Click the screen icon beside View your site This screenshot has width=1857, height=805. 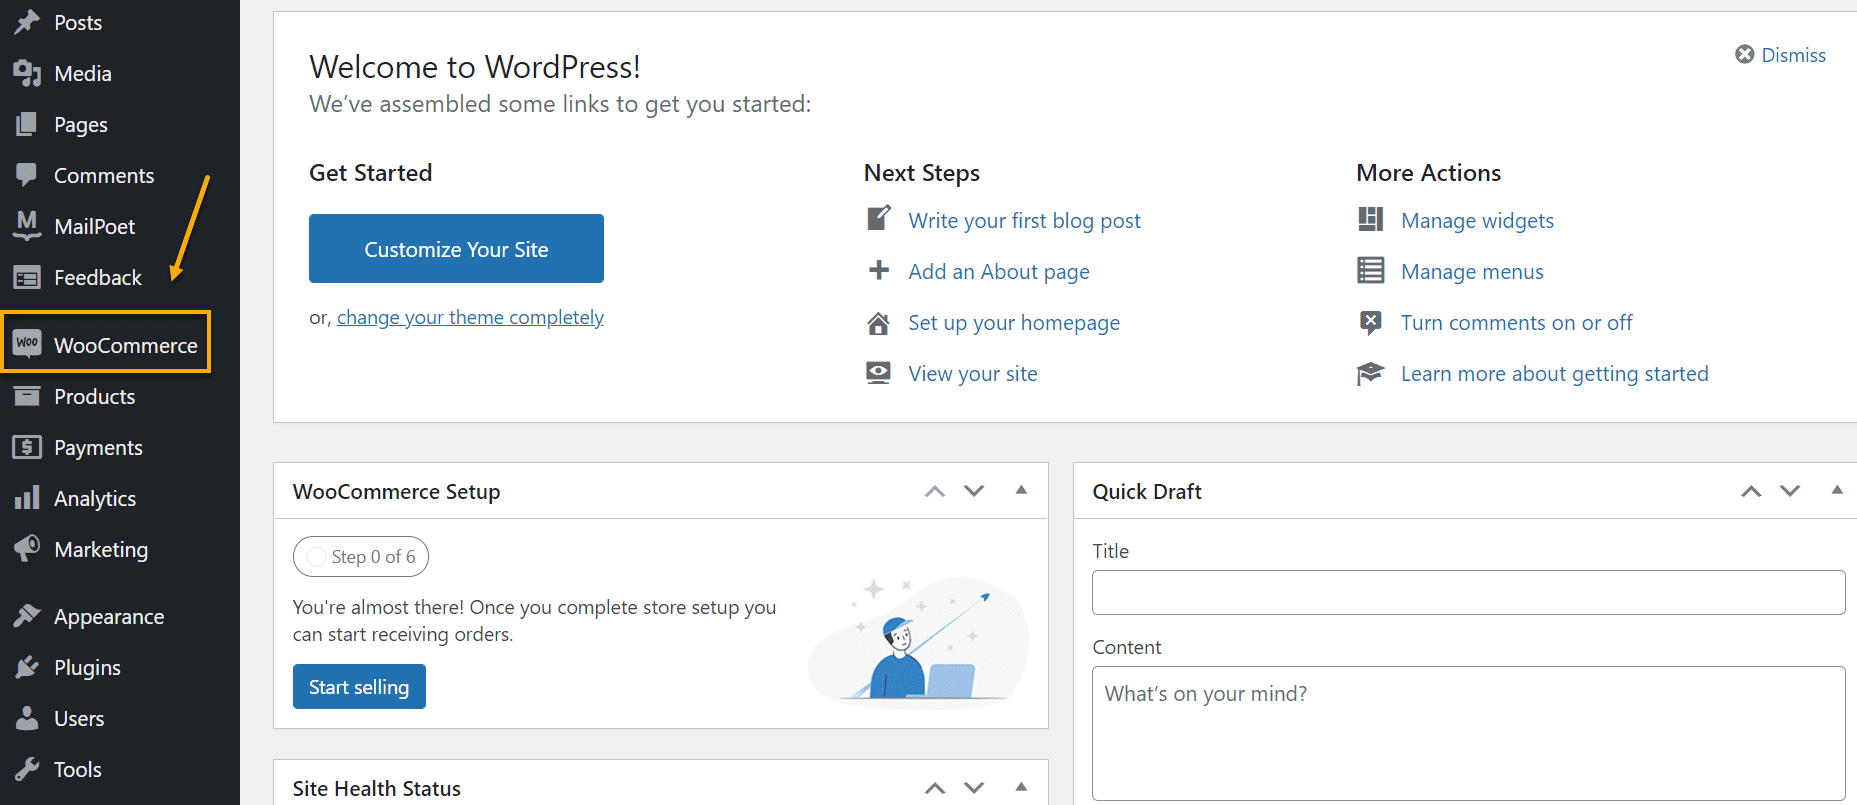click(879, 373)
